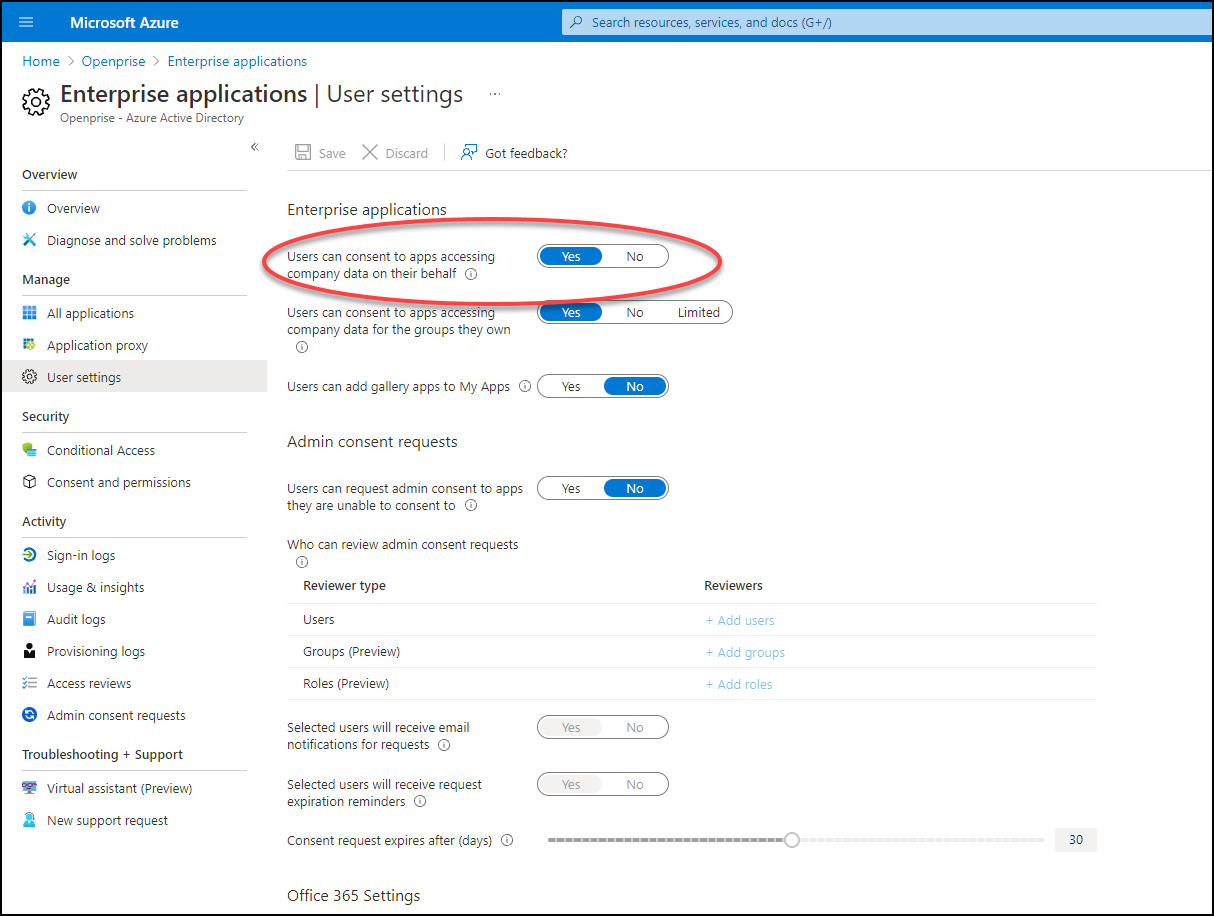
Task: Click the Openprise breadcrumb link
Action: (114, 61)
